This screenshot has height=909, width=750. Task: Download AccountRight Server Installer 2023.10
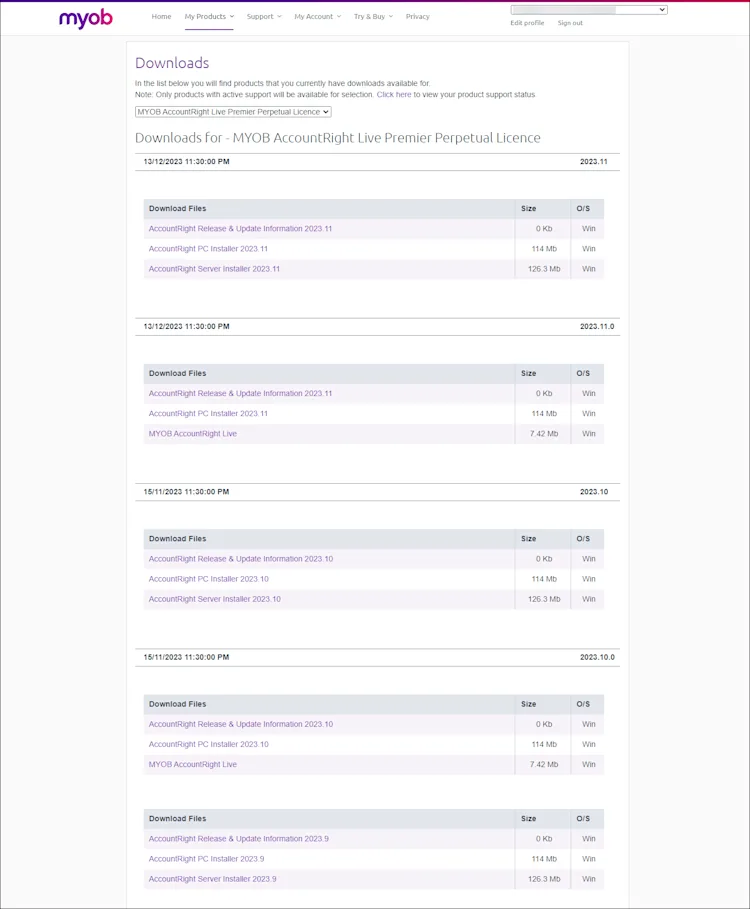tap(215, 598)
